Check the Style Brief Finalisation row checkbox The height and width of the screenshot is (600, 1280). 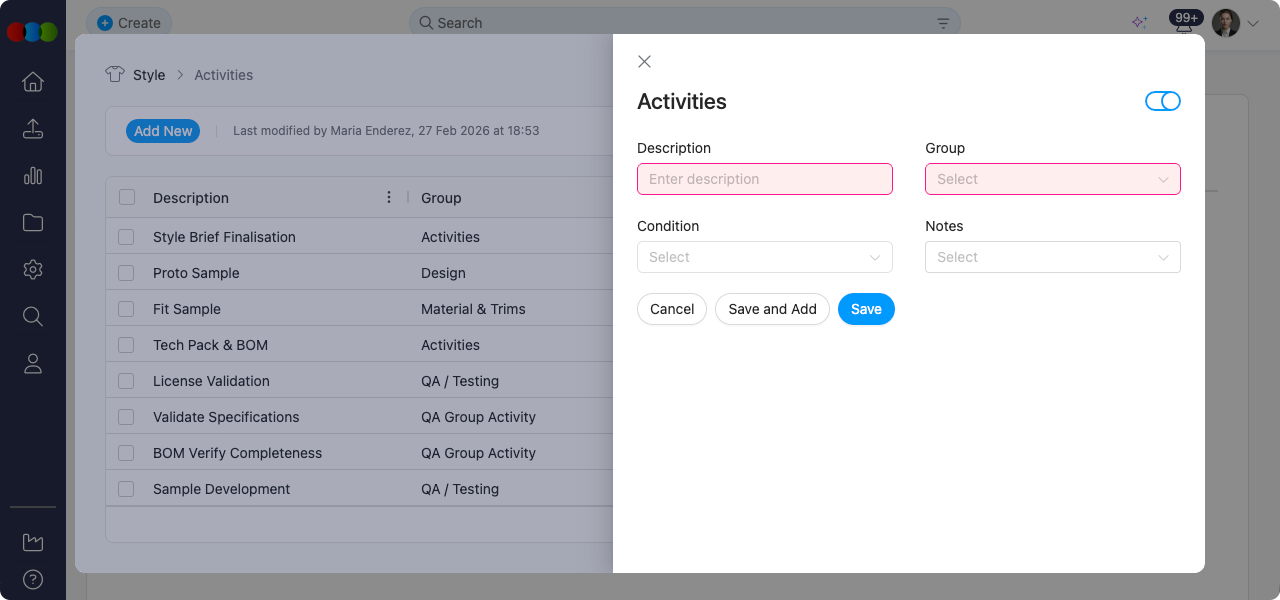click(x=126, y=236)
